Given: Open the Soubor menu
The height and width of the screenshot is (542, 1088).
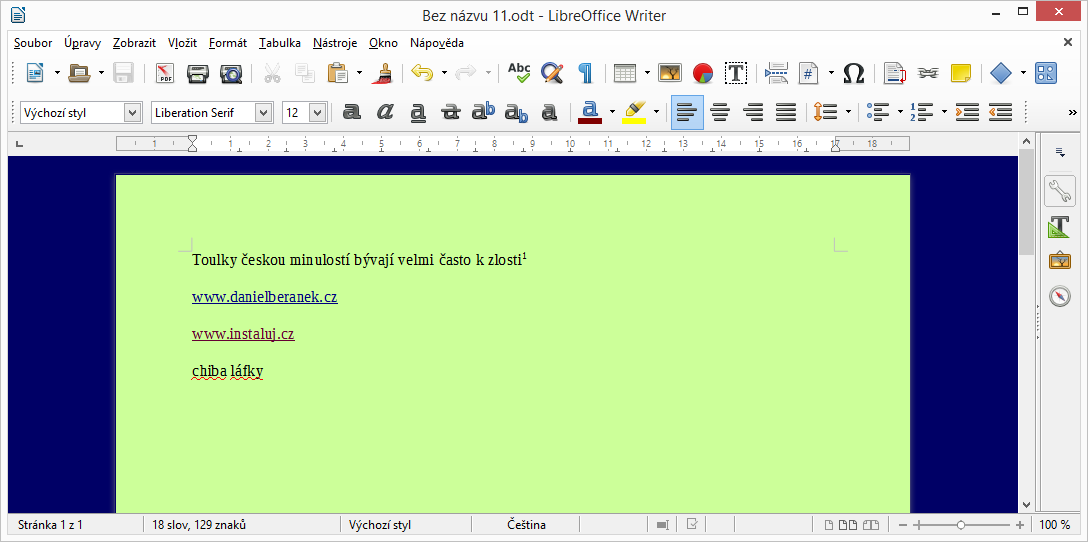Looking at the screenshot, I should [33, 43].
